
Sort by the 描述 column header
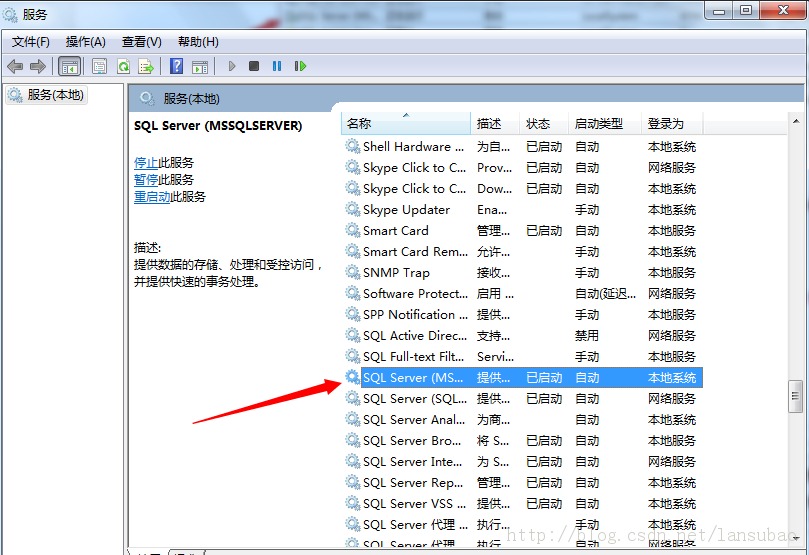495,124
